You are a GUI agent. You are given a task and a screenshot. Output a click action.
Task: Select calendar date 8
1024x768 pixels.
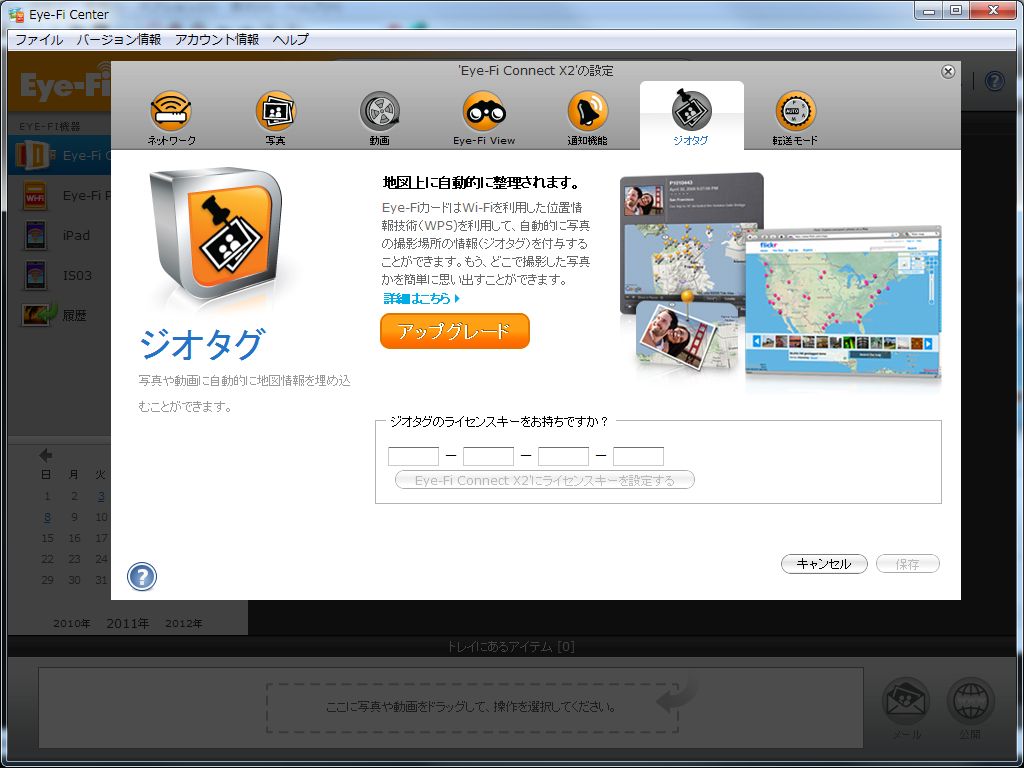click(x=47, y=517)
